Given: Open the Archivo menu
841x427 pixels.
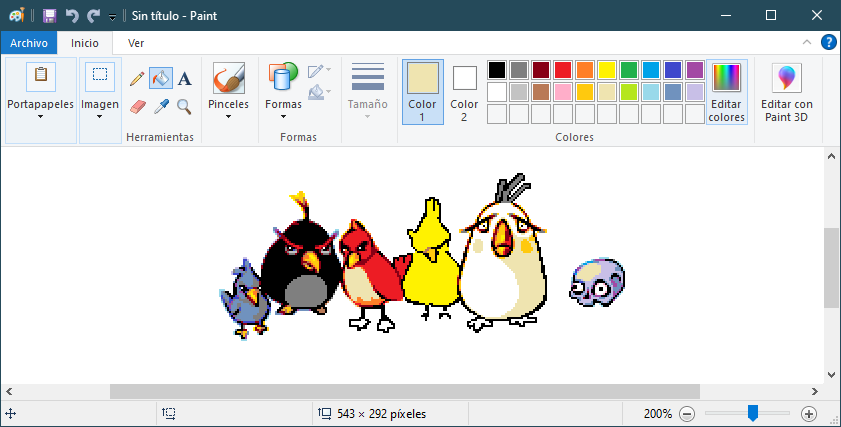Looking at the screenshot, I should (29, 43).
